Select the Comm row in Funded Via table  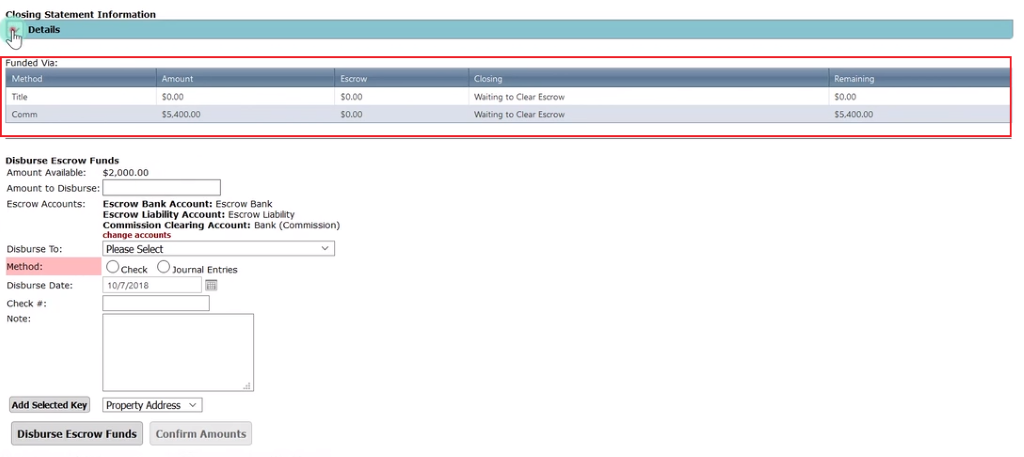(x=25, y=115)
